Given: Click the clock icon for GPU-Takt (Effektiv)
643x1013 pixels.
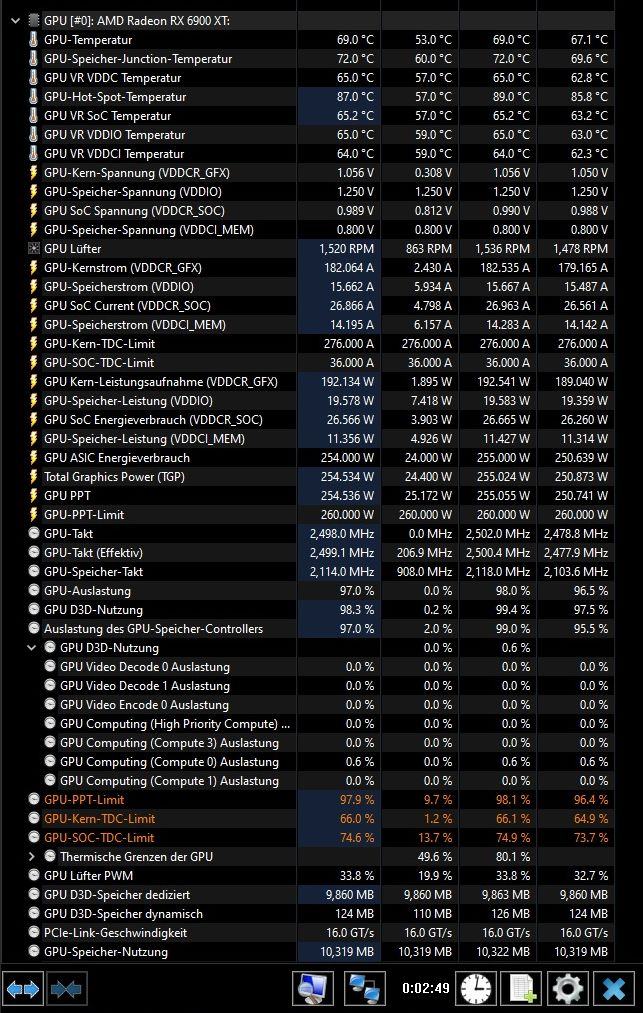Looking at the screenshot, I should (34, 552).
